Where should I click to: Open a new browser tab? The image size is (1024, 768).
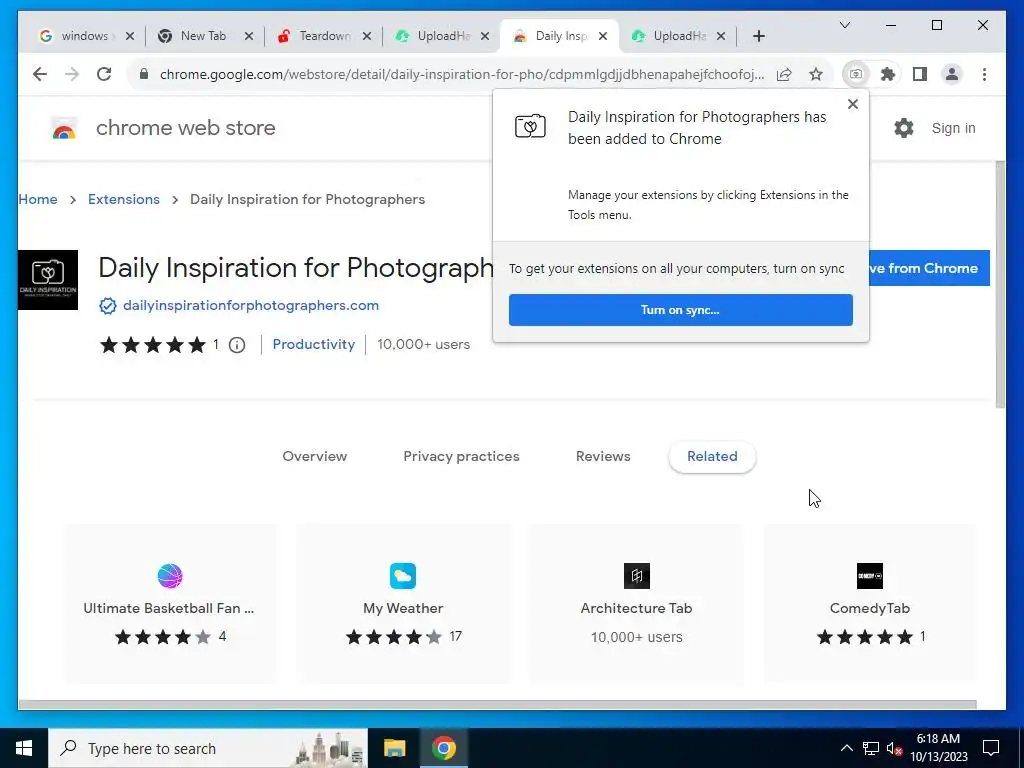tap(759, 36)
